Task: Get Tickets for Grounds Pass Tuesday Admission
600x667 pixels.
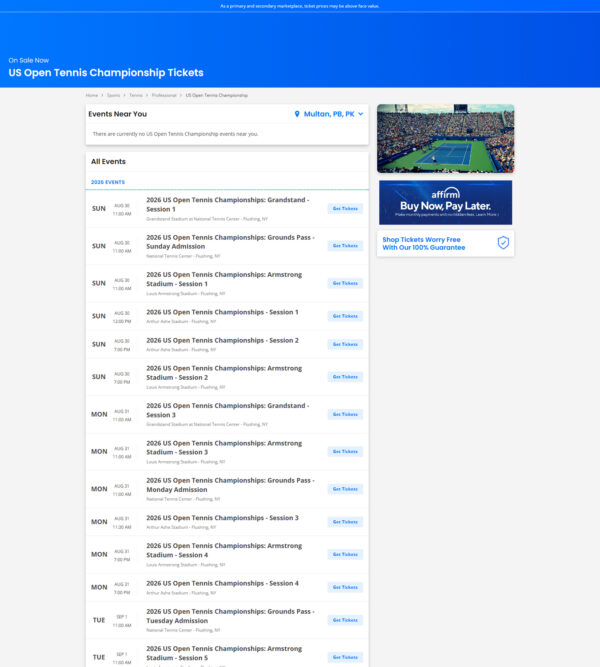Action: coord(345,620)
